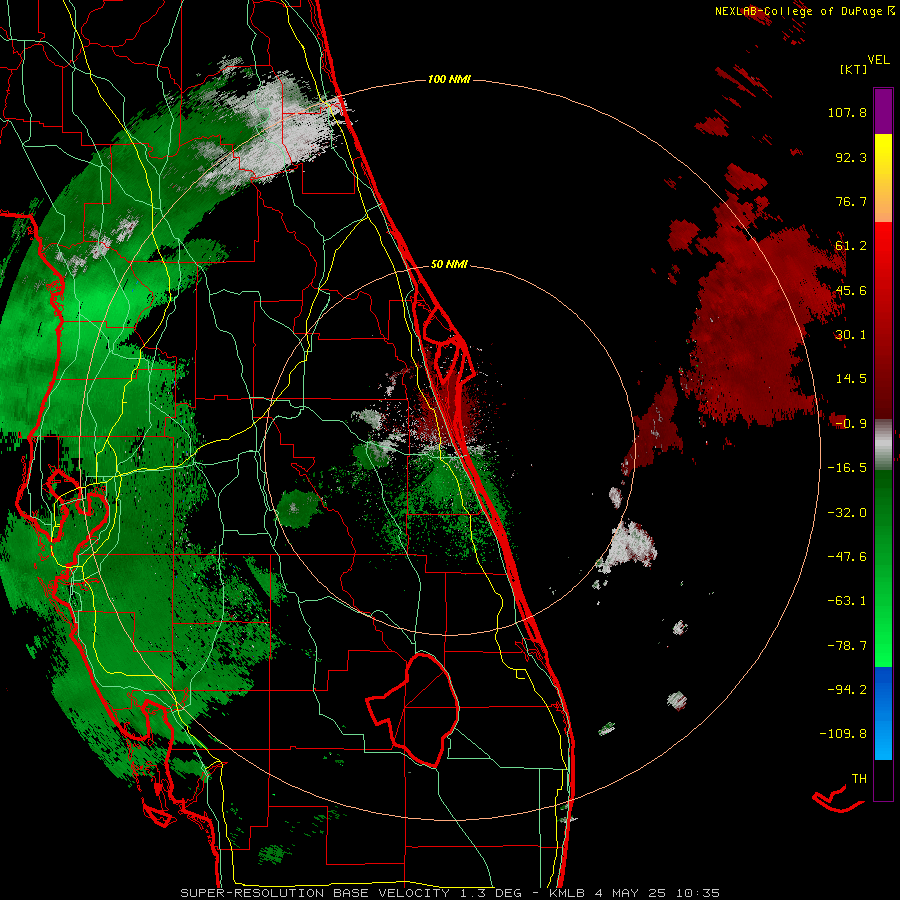Select the -16.5 value on the velocity scale

(x=847, y=468)
